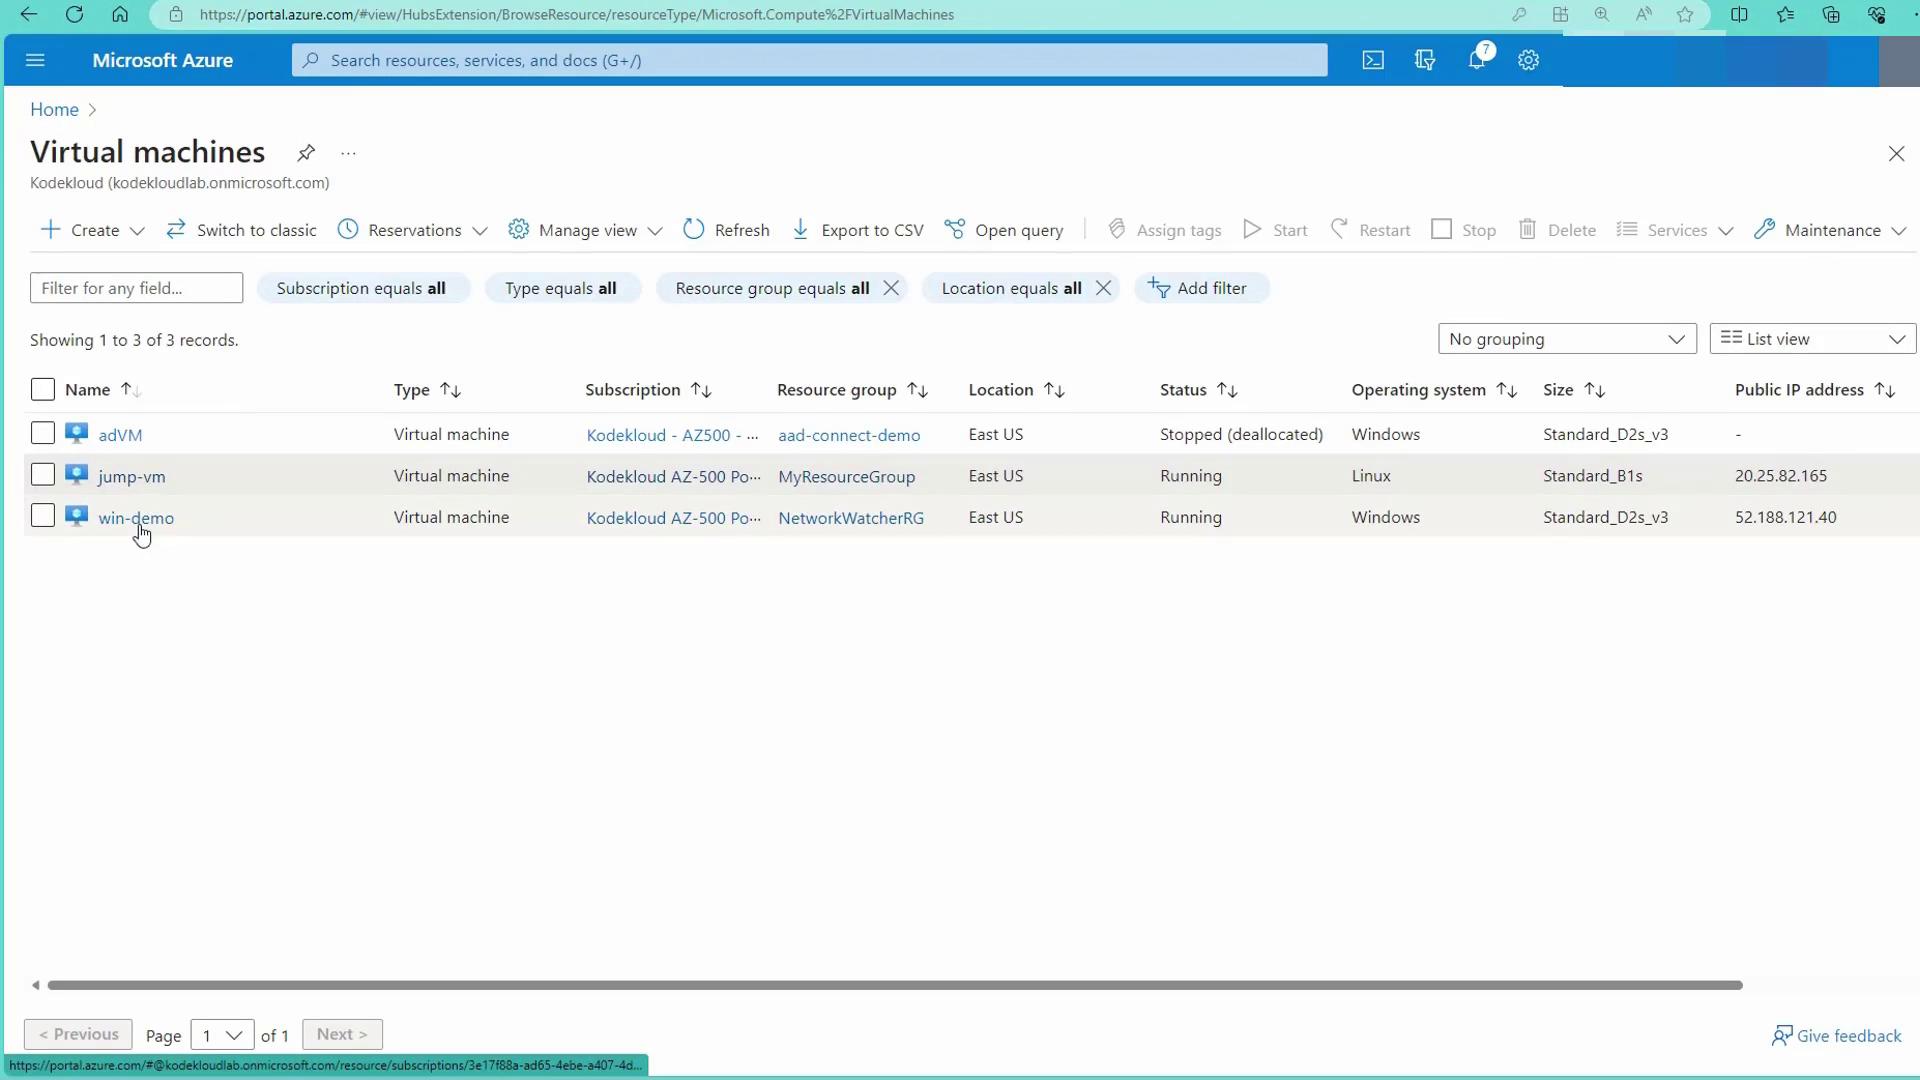
Task: Sort by the Resource group column
Action: pos(853,390)
